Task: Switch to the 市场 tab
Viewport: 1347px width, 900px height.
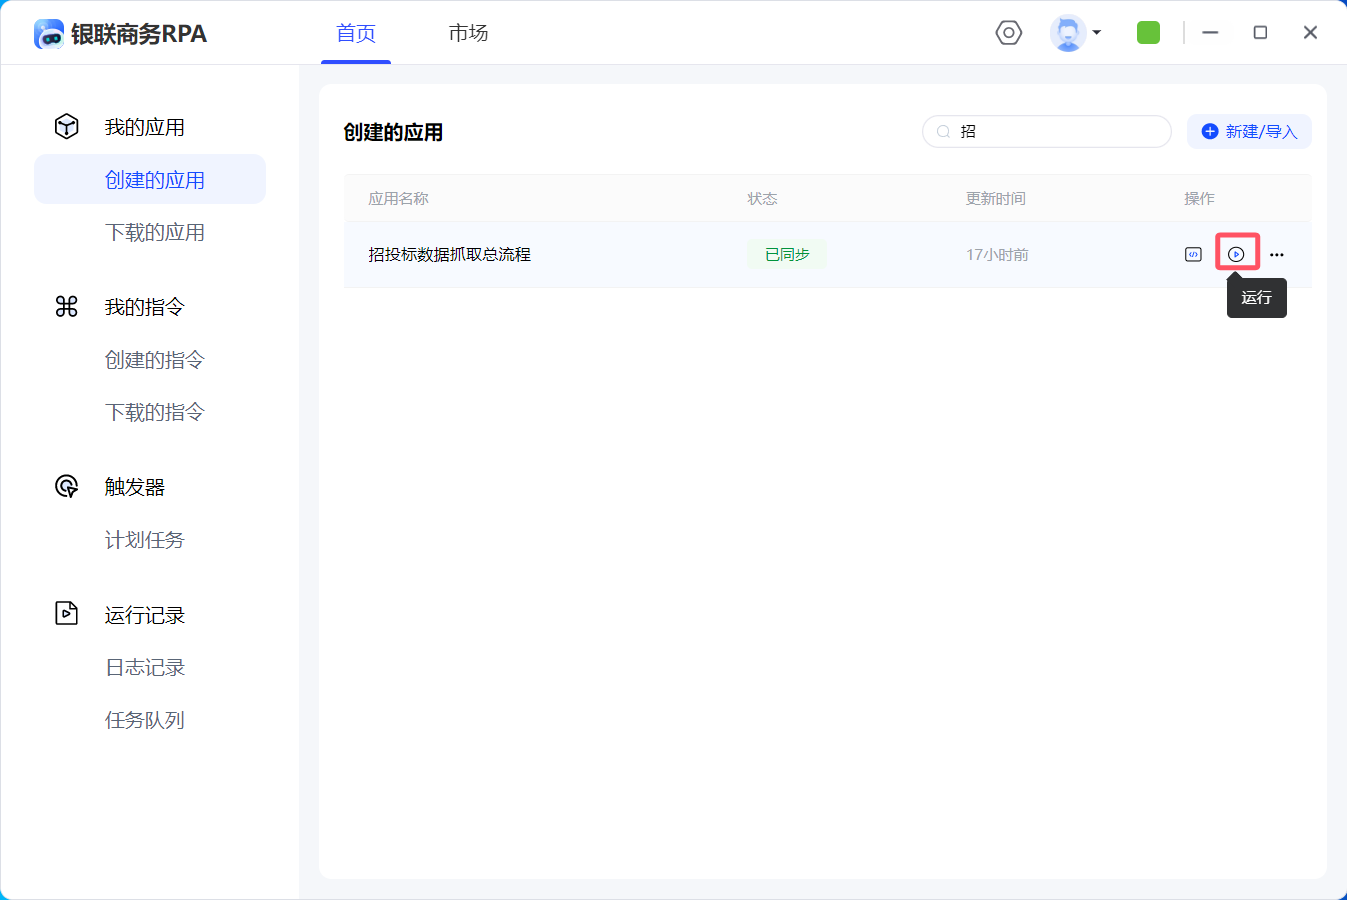Action: [x=468, y=33]
